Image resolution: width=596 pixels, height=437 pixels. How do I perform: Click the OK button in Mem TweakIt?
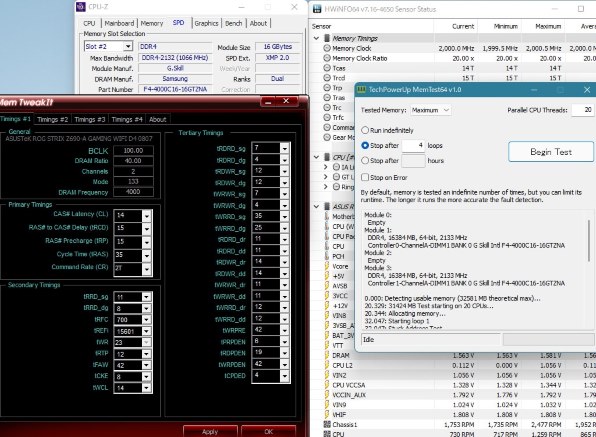[x=269, y=431]
